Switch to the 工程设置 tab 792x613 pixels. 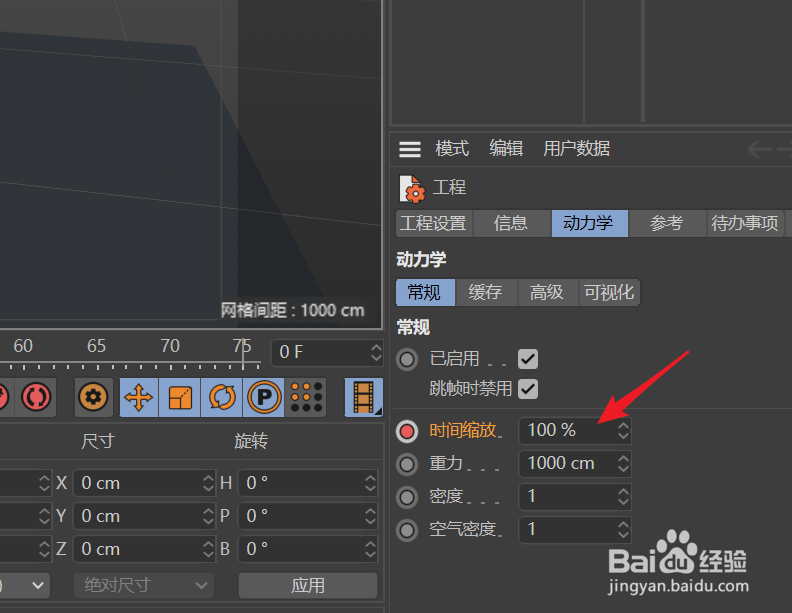434,223
